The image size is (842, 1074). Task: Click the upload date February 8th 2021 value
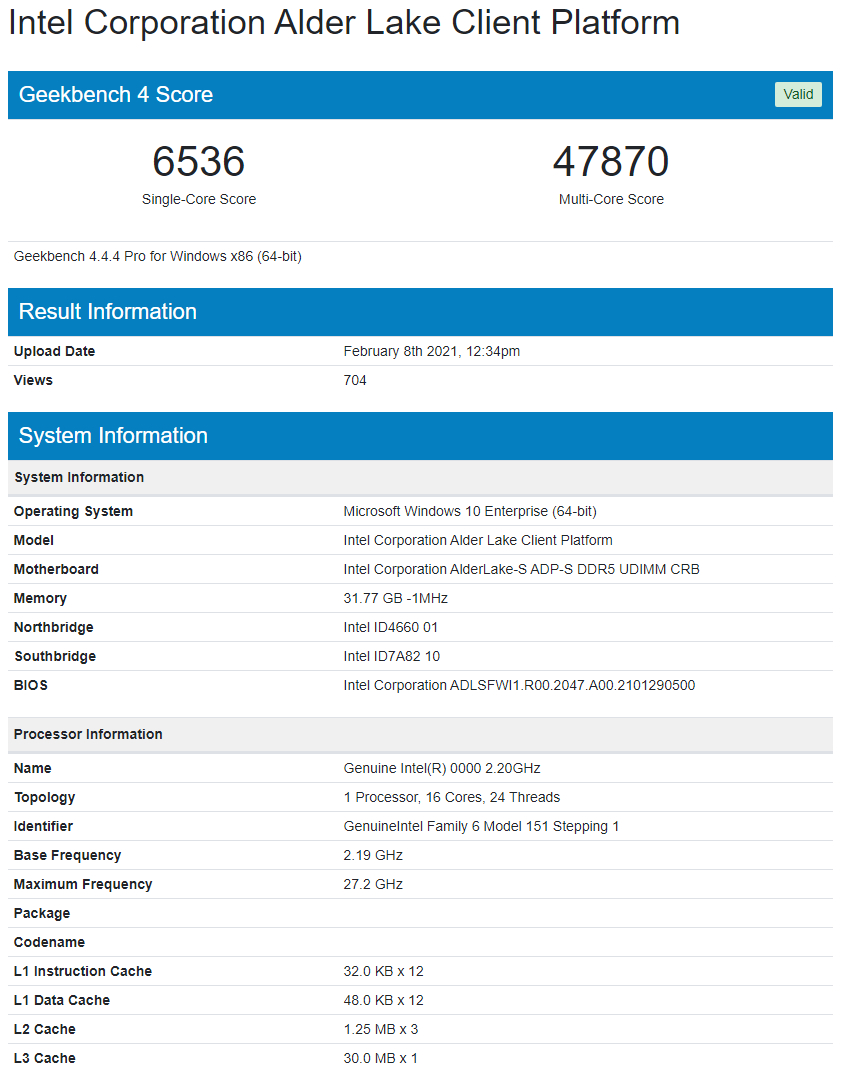pos(432,351)
